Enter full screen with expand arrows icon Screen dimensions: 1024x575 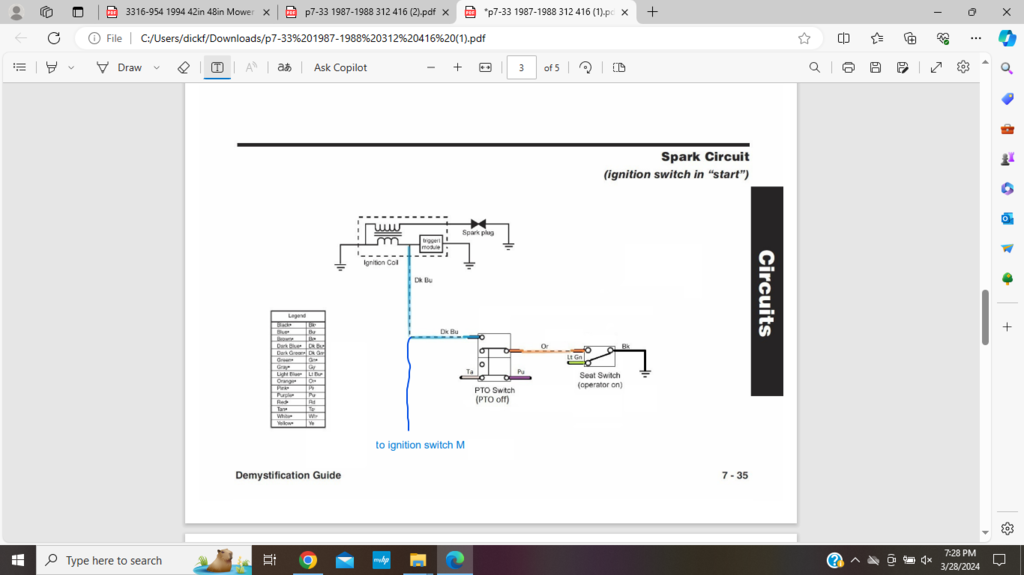936,67
